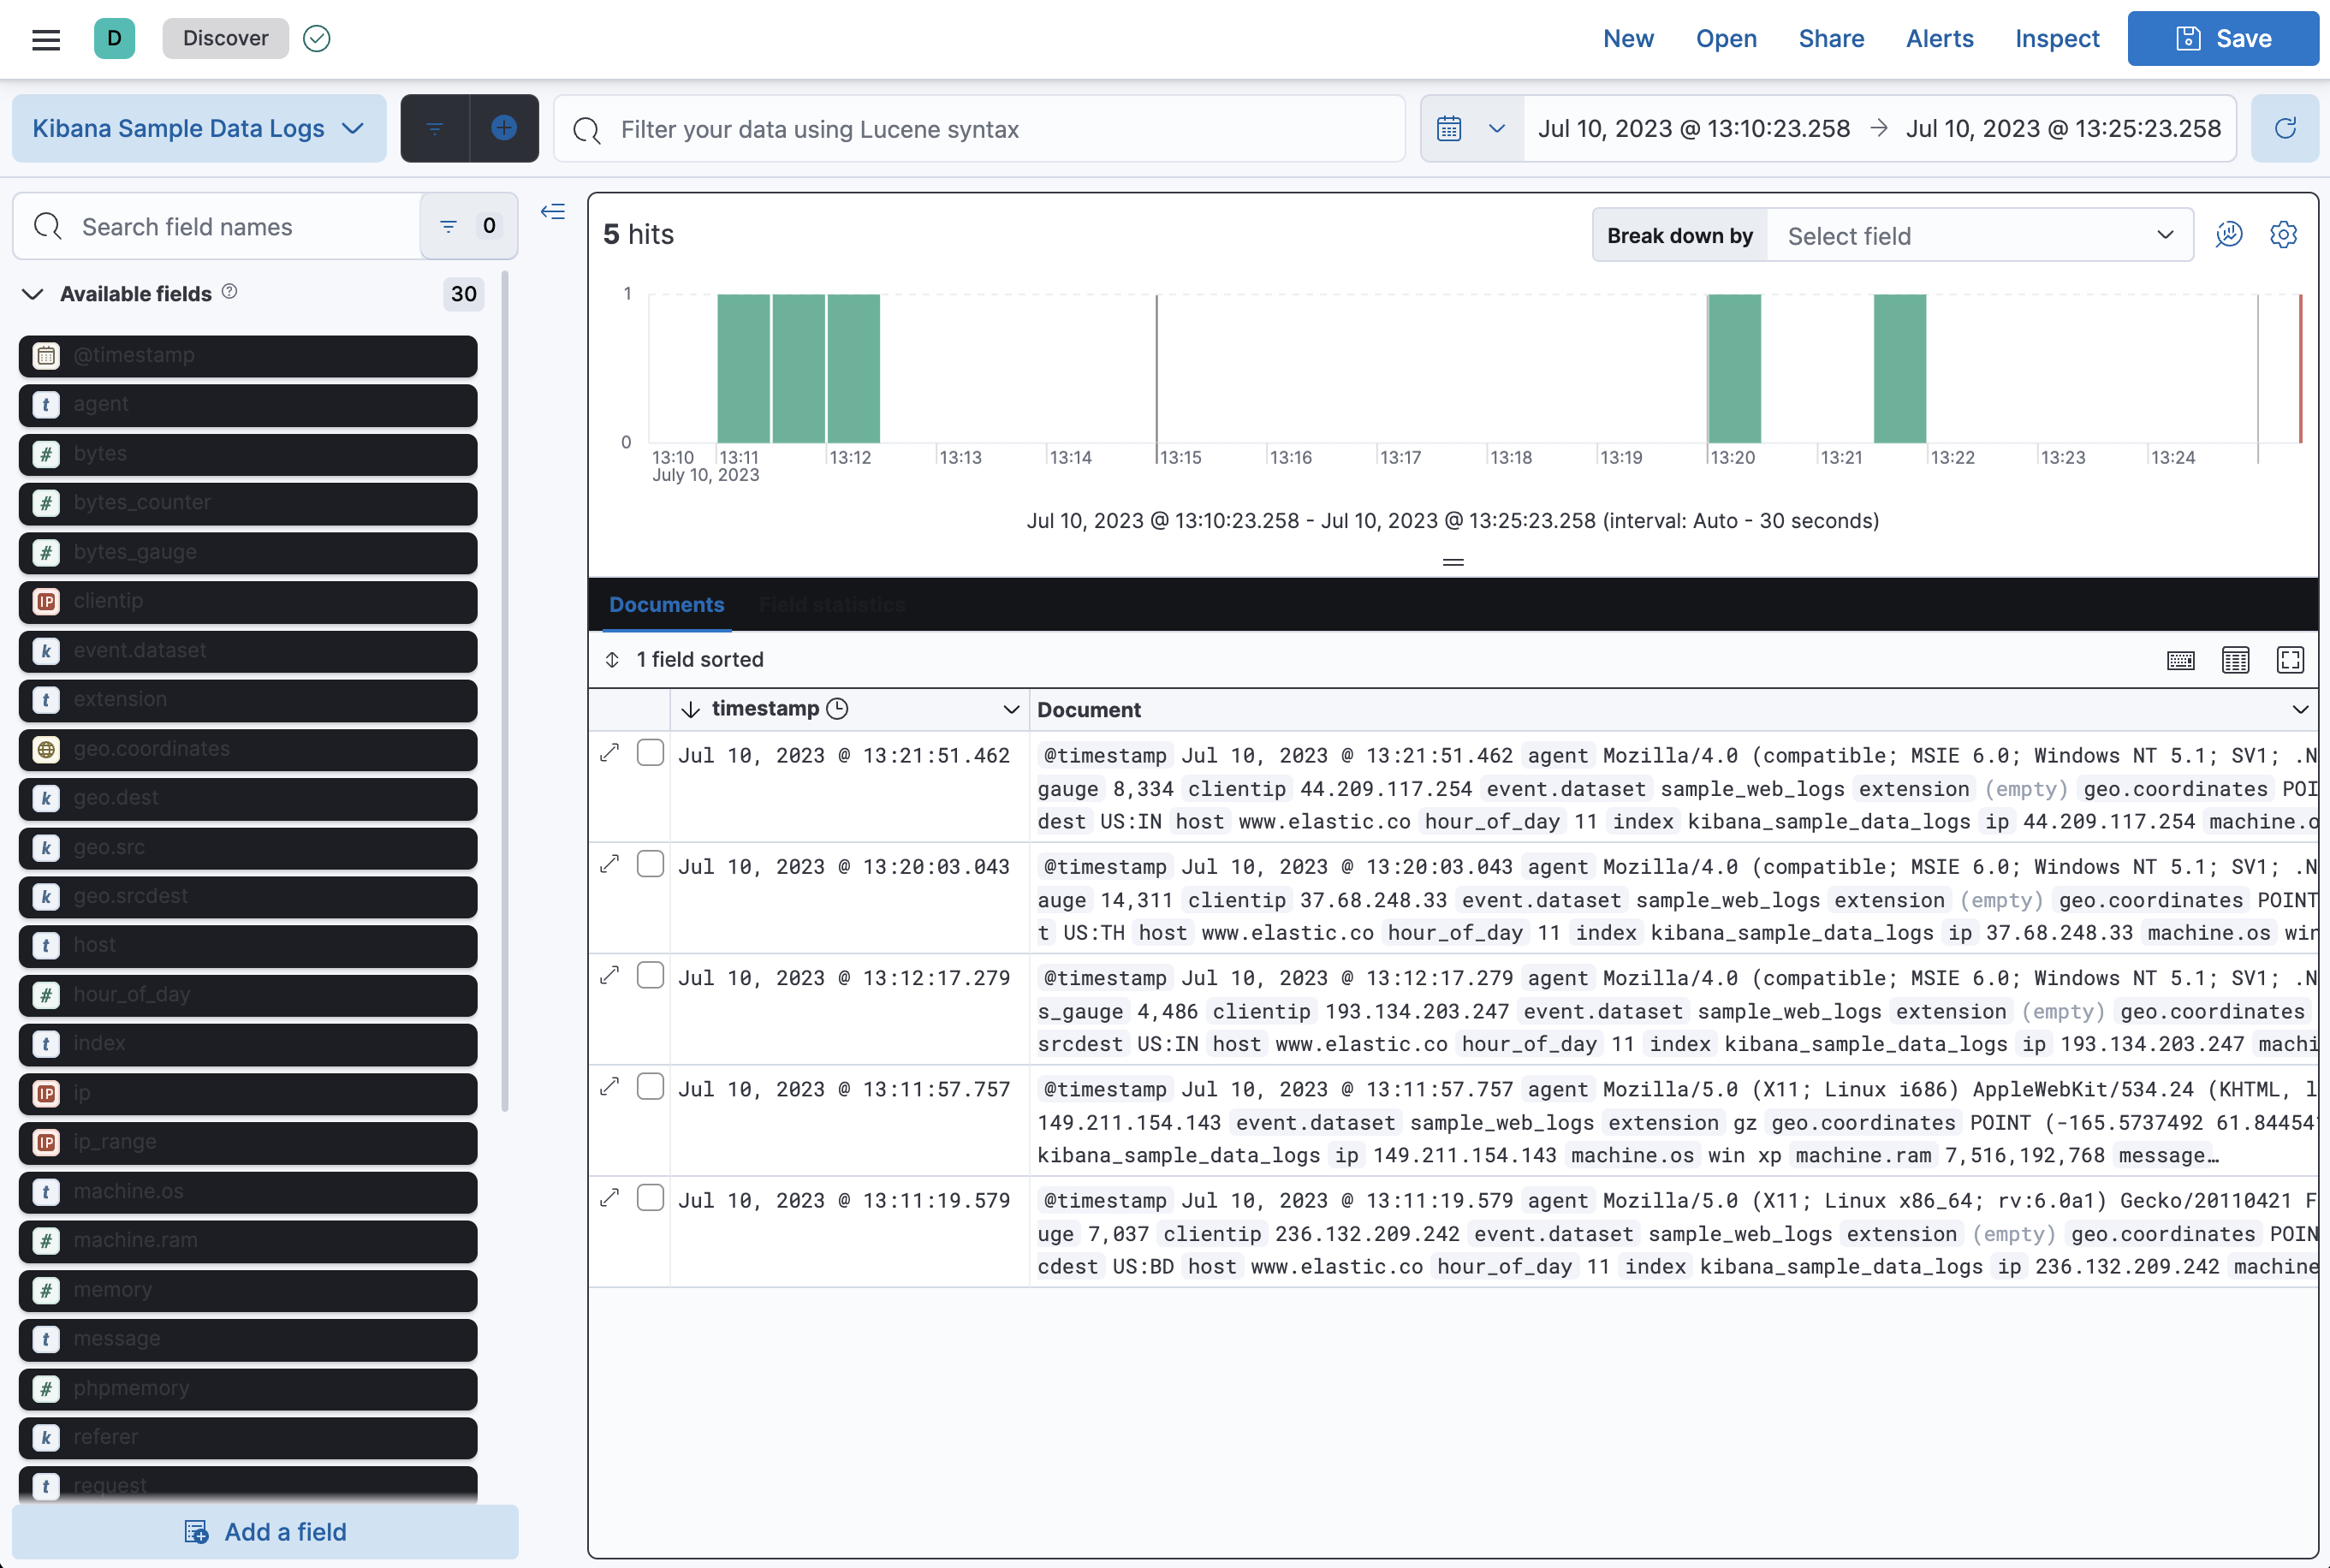
Task: Open the chart options gear icon
Action: click(2284, 234)
